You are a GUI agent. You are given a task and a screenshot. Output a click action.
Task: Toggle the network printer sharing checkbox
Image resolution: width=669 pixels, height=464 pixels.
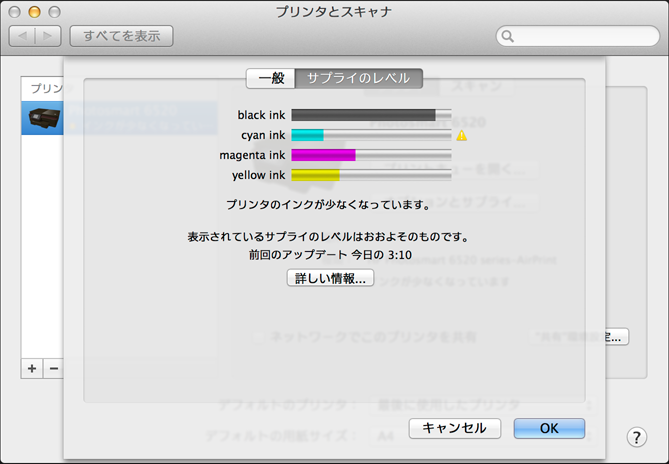click(259, 337)
